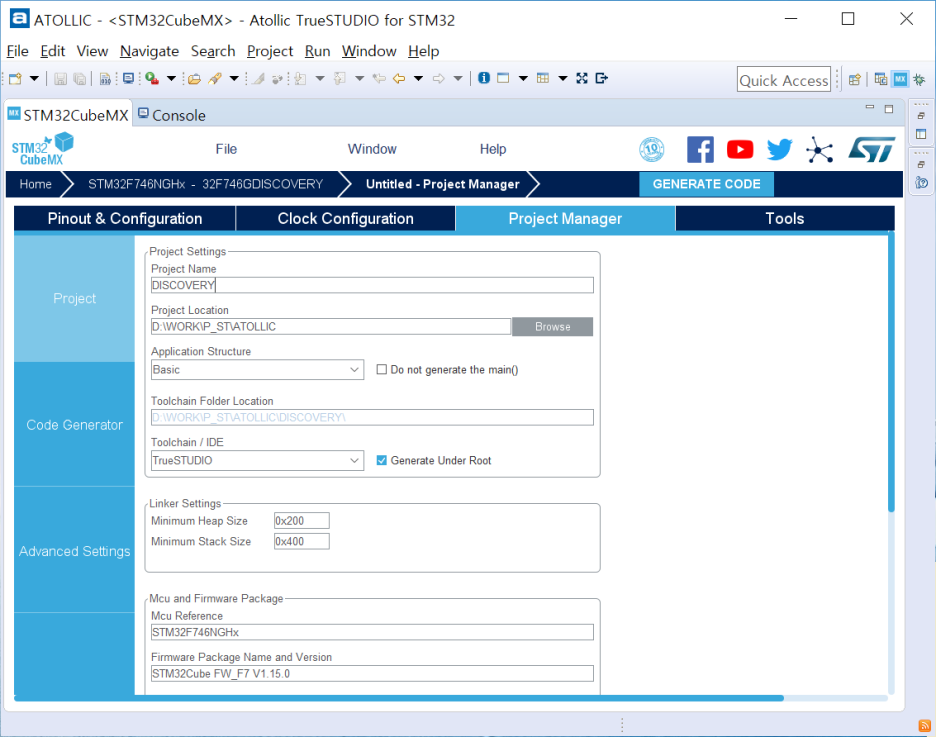This screenshot has height=737, width=936.
Task: Switch to the Debug perspective bug icon
Action: tap(919, 79)
